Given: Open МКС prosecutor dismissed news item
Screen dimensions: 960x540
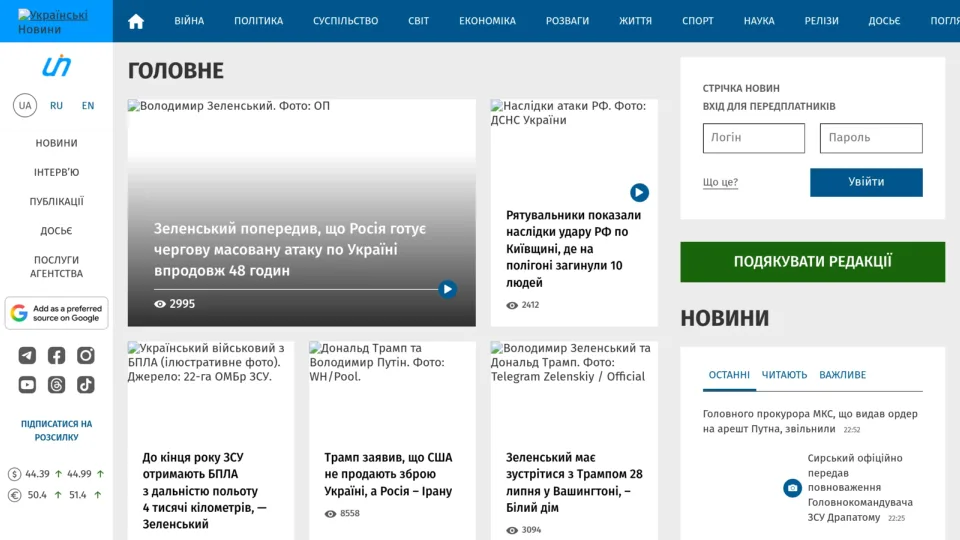Looking at the screenshot, I should point(810,421).
